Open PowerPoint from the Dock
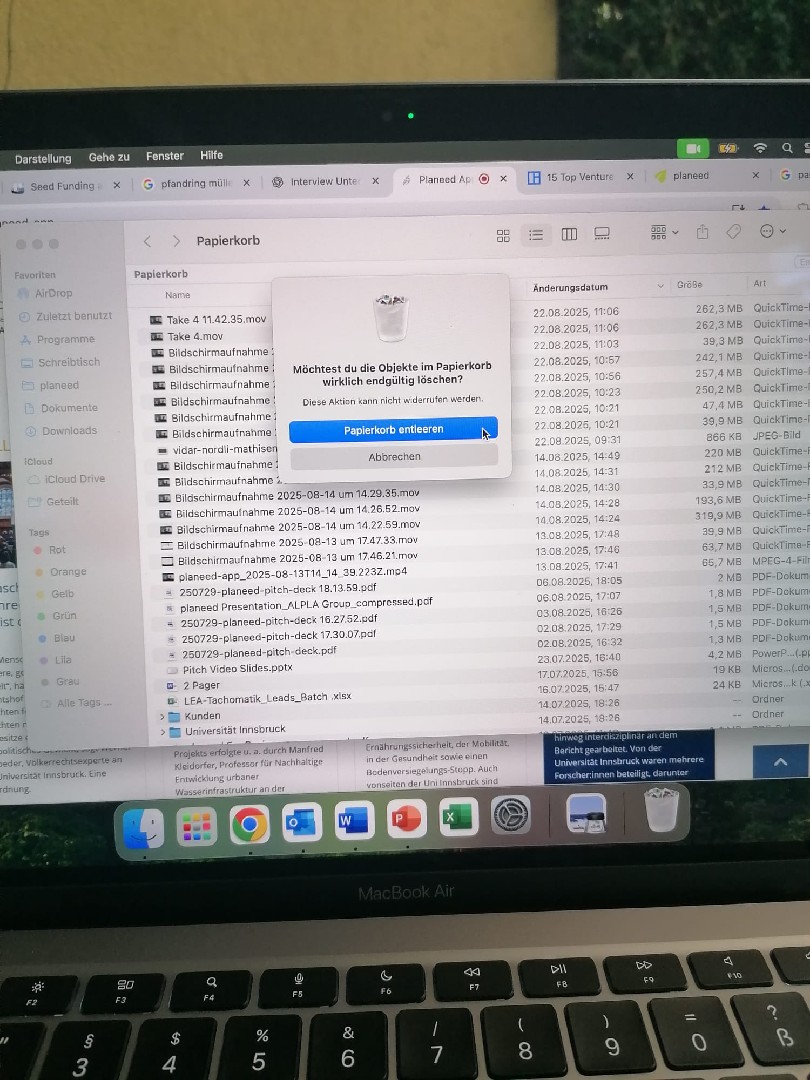Image resolution: width=810 pixels, height=1080 pixels. point(406,818)
